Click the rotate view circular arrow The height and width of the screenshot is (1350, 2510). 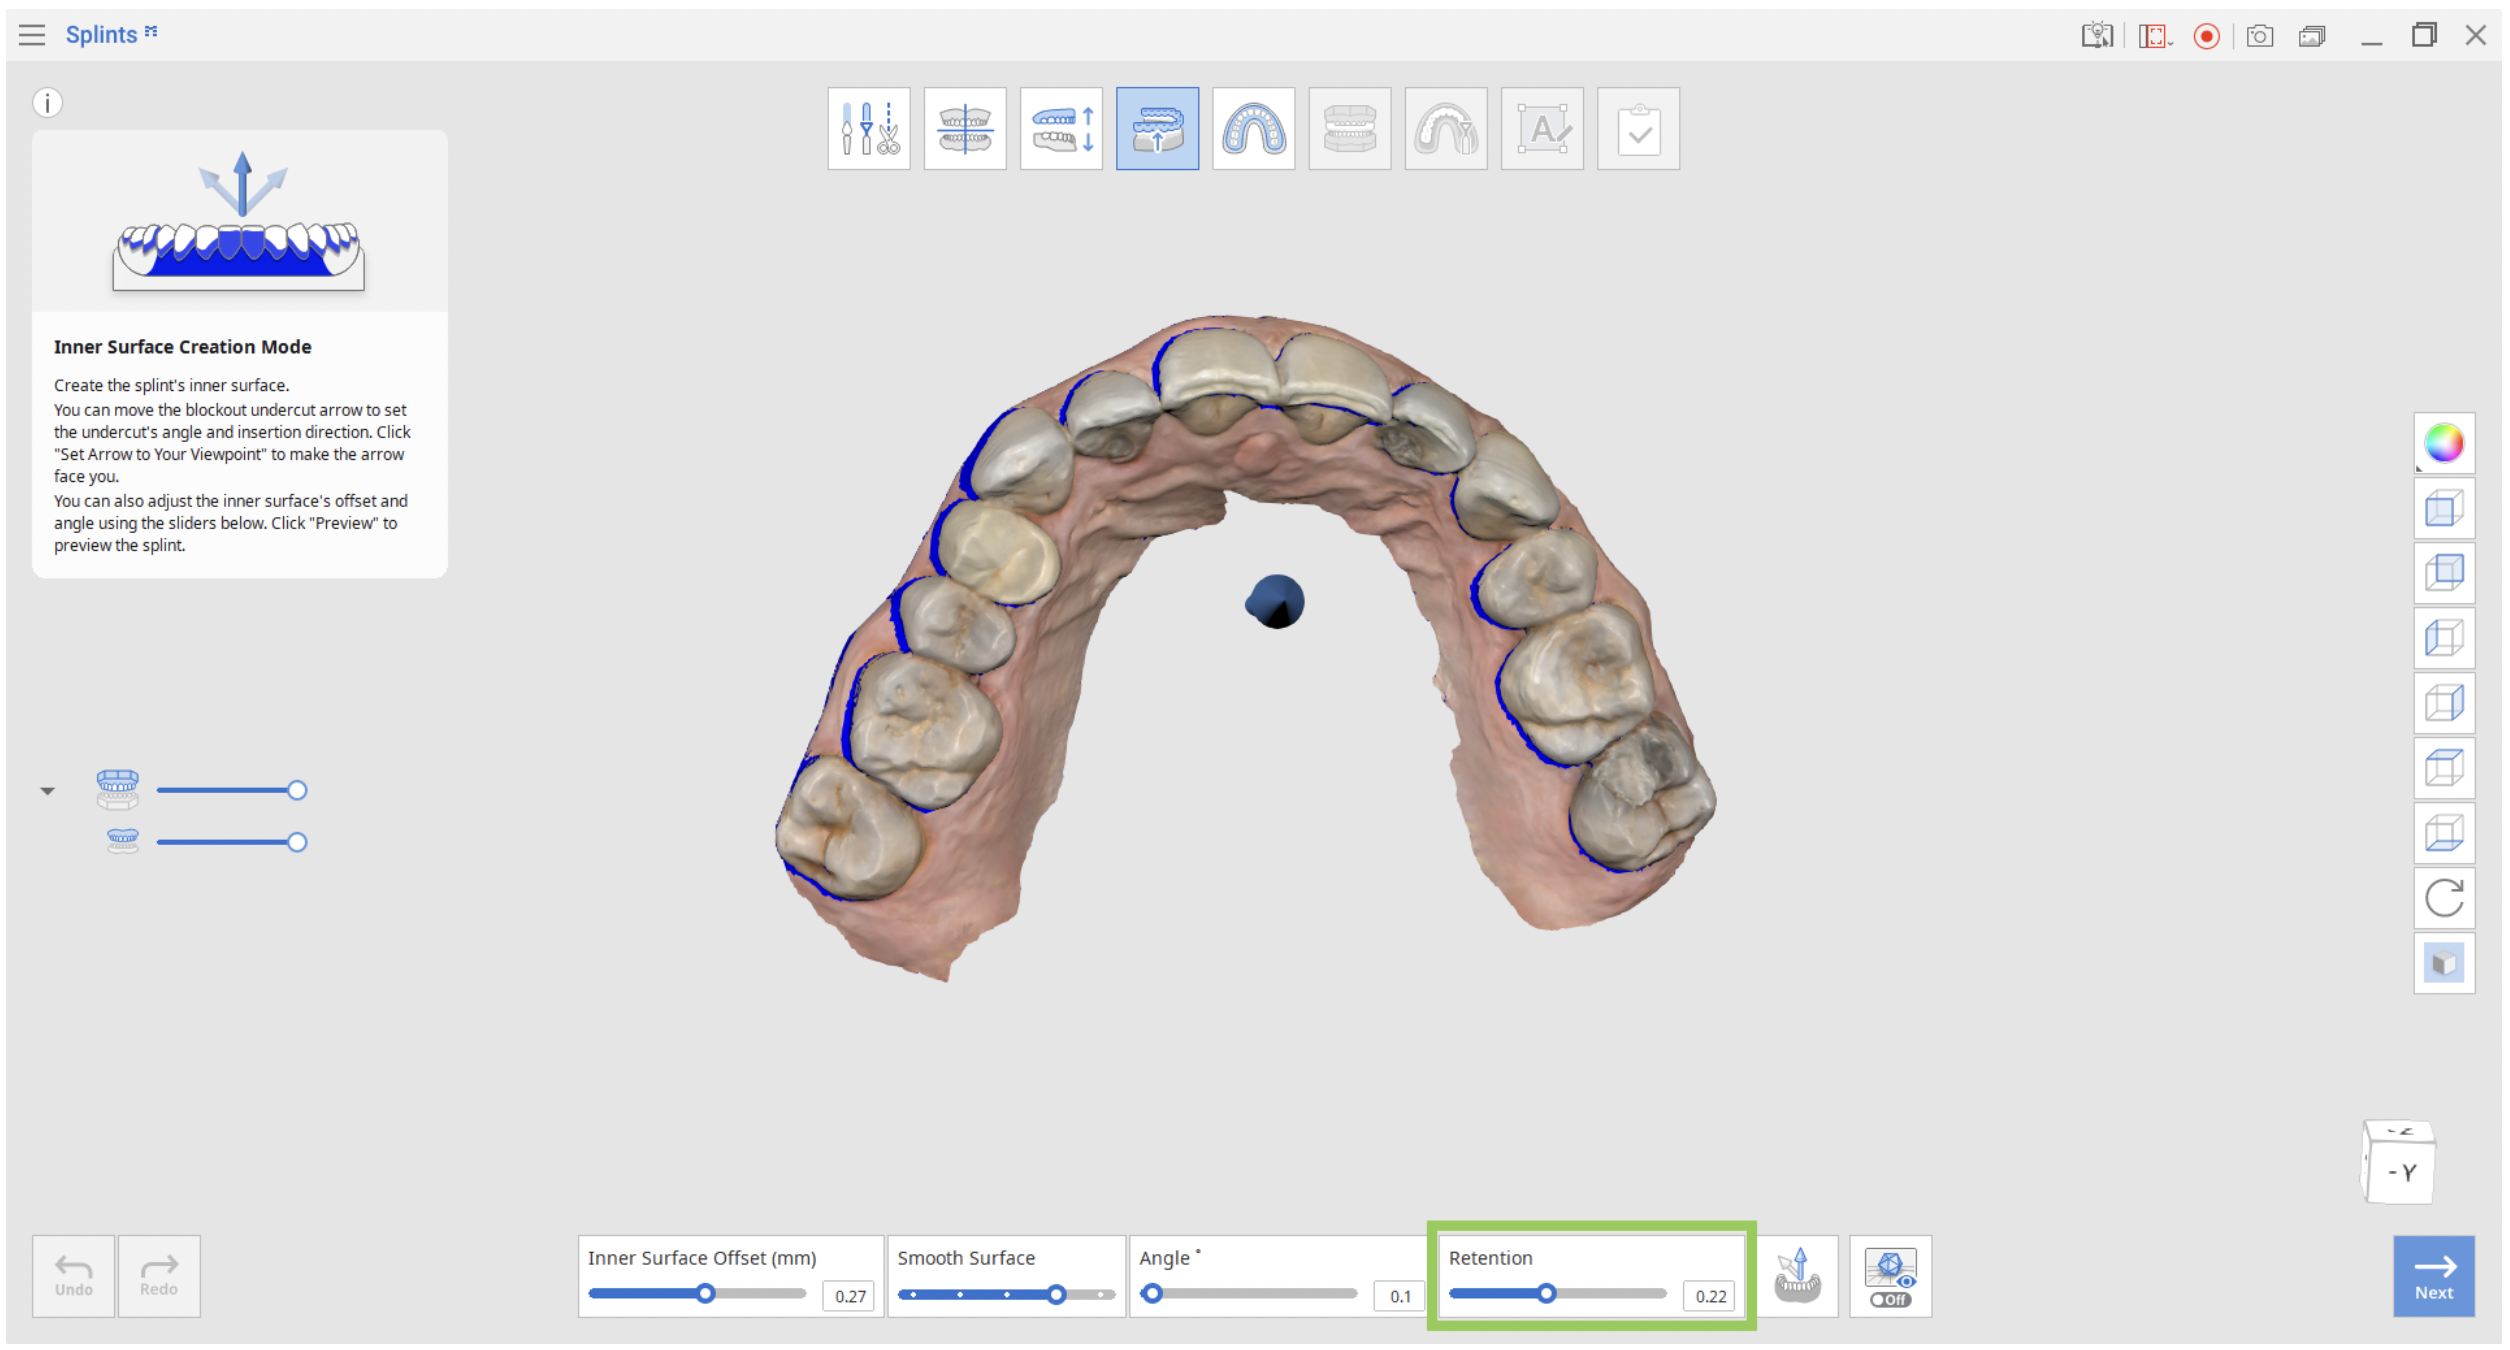2443,898
